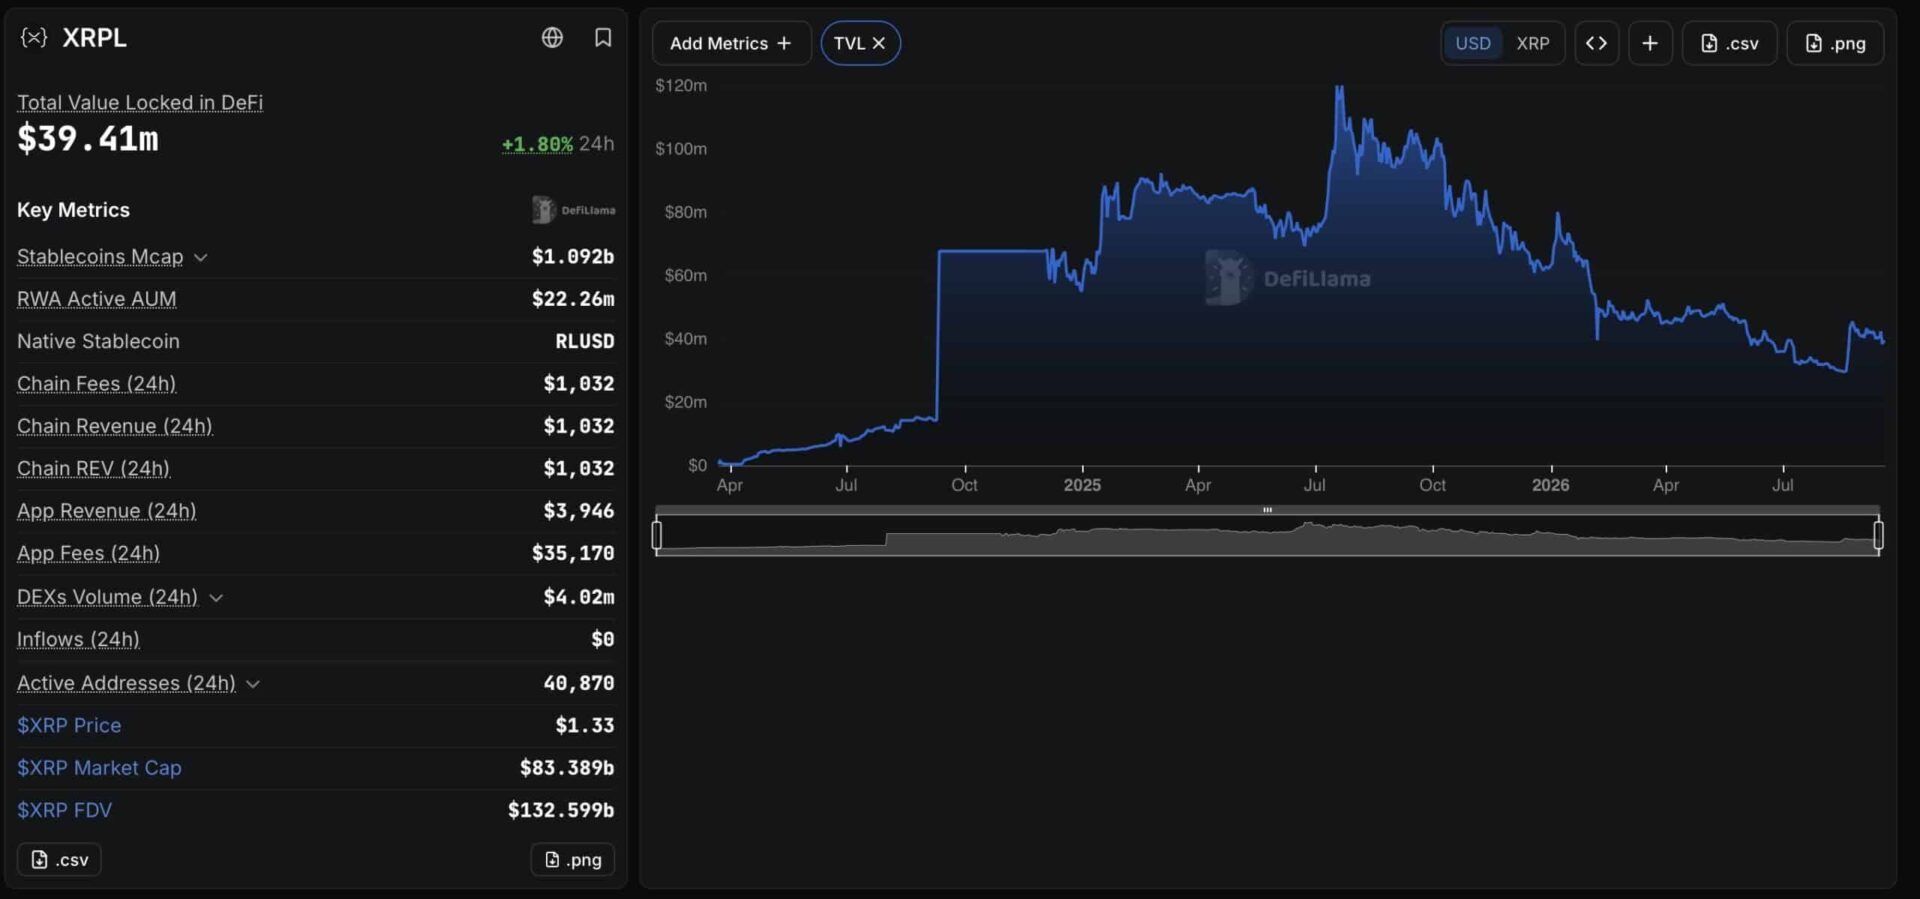Image resolution: width=1920 pixels, height=899 pixels.
Task: Switch chart denomination to USD
Action: tap(1473, 43)
